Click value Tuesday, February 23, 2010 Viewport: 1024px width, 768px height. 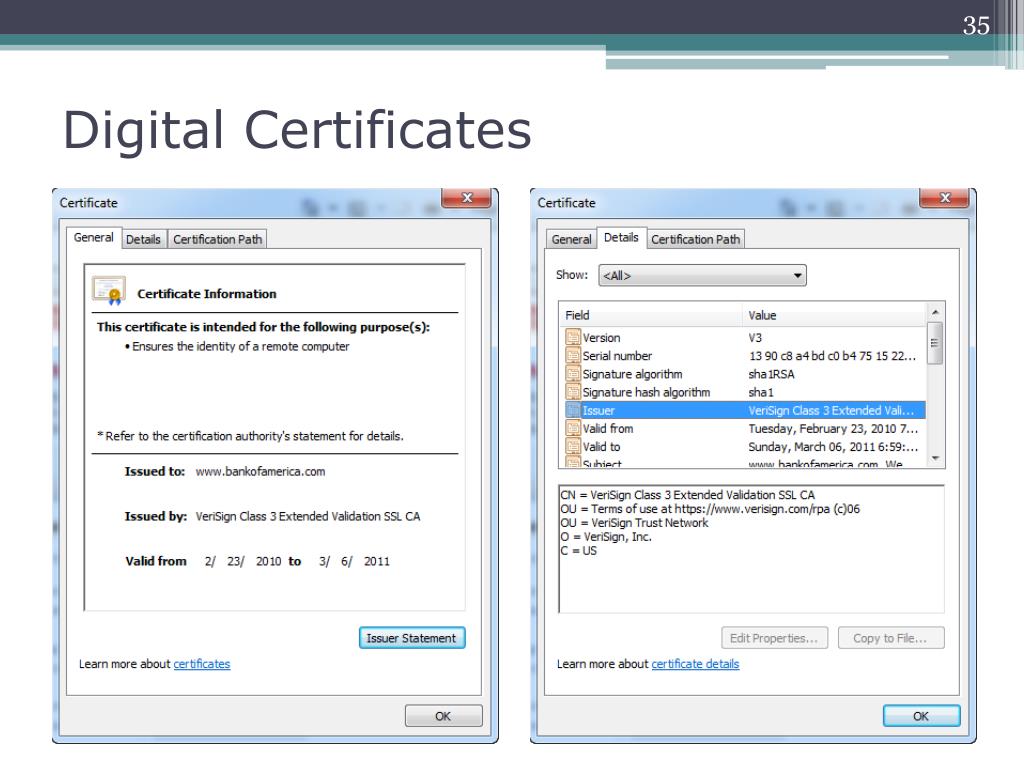tap(833, 429)
